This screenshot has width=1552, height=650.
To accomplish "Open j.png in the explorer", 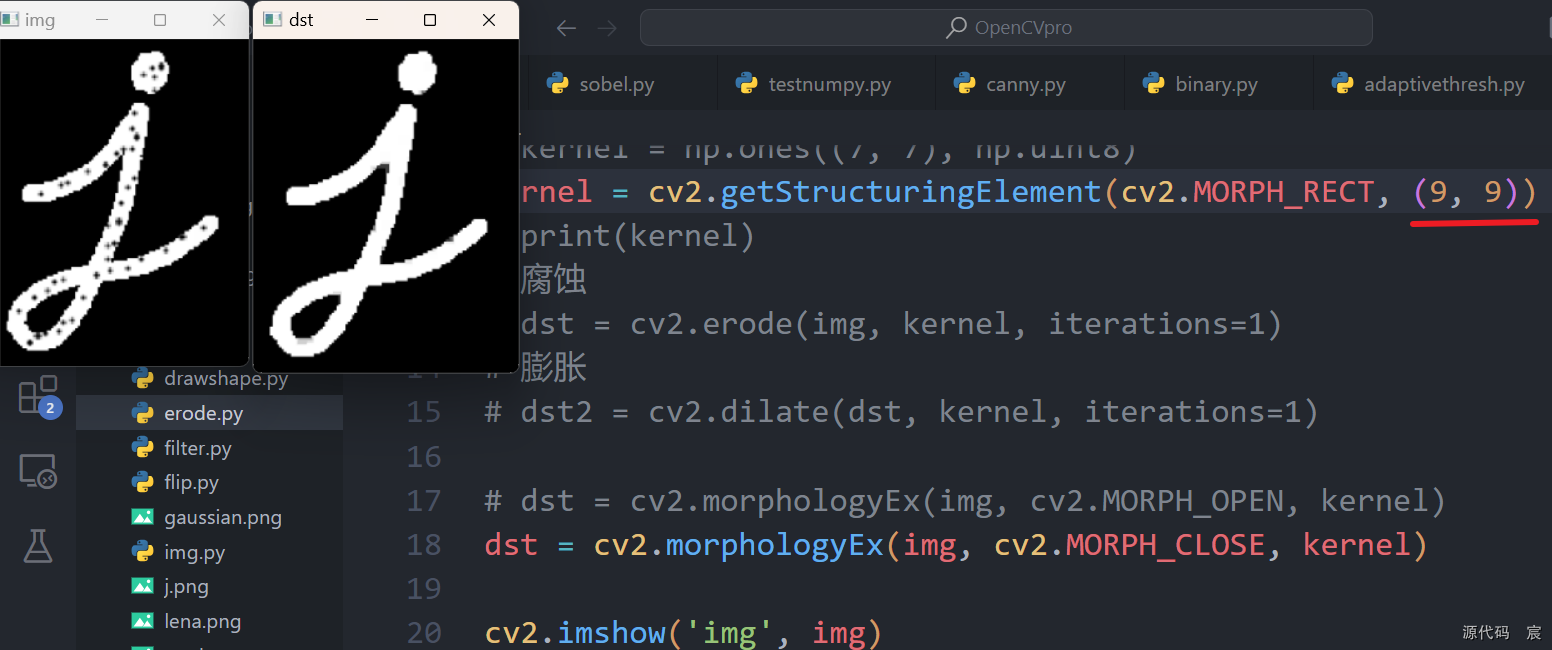I will (210, 586).
